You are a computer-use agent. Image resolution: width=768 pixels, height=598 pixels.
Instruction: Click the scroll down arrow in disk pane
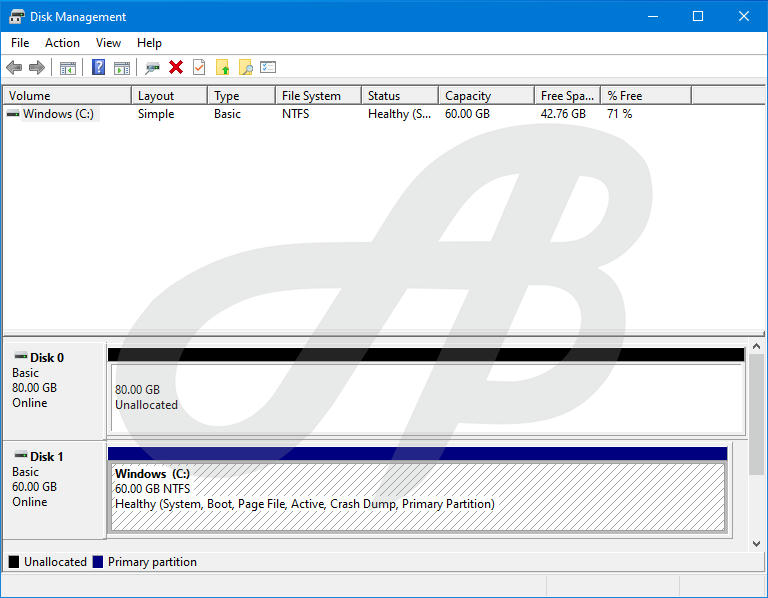pyautogui.click(x=756, y=544)
